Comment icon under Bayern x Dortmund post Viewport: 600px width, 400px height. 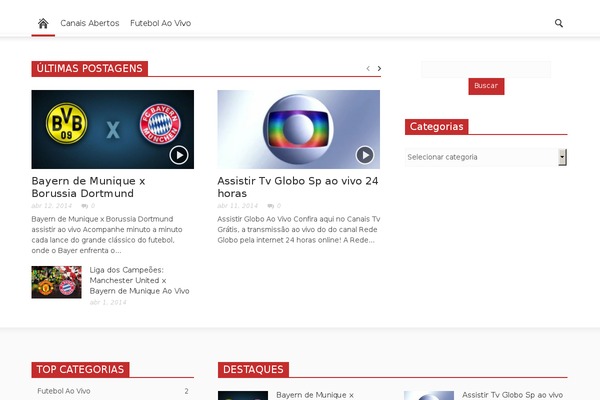pyautogui.click(x=85, y=206)
